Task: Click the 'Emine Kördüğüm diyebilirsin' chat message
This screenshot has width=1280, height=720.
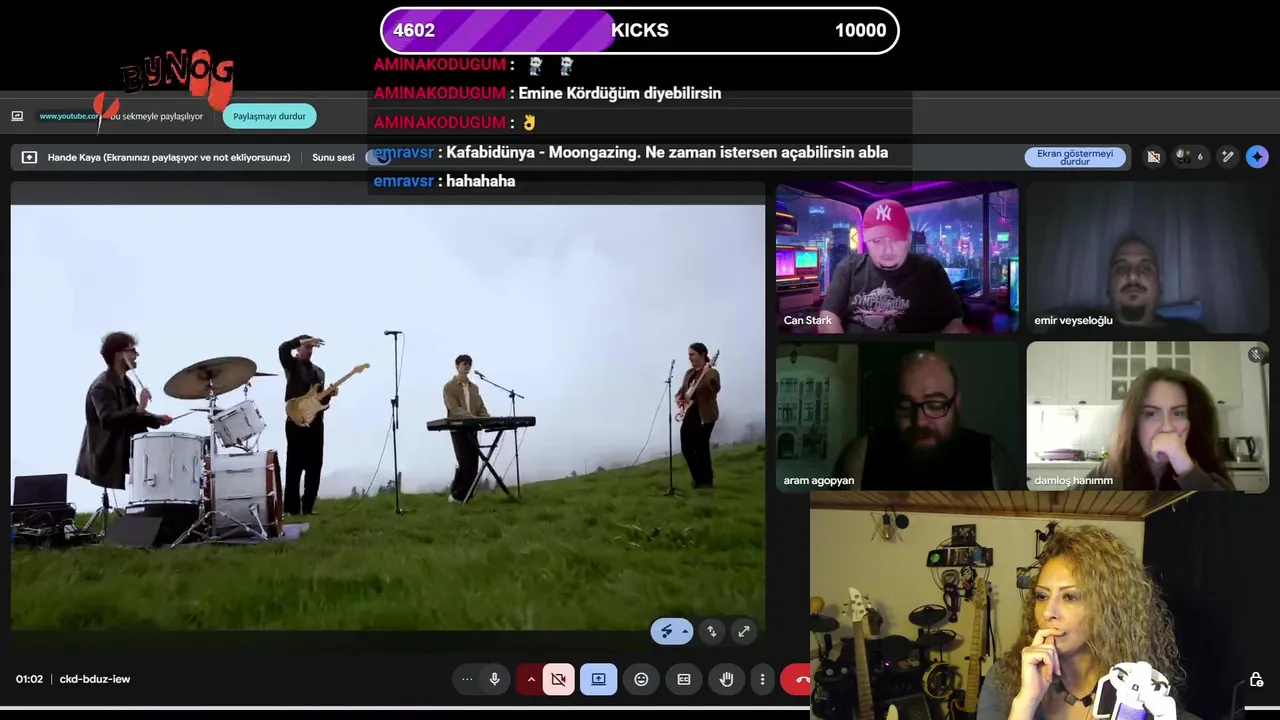Action: (620, 93)
